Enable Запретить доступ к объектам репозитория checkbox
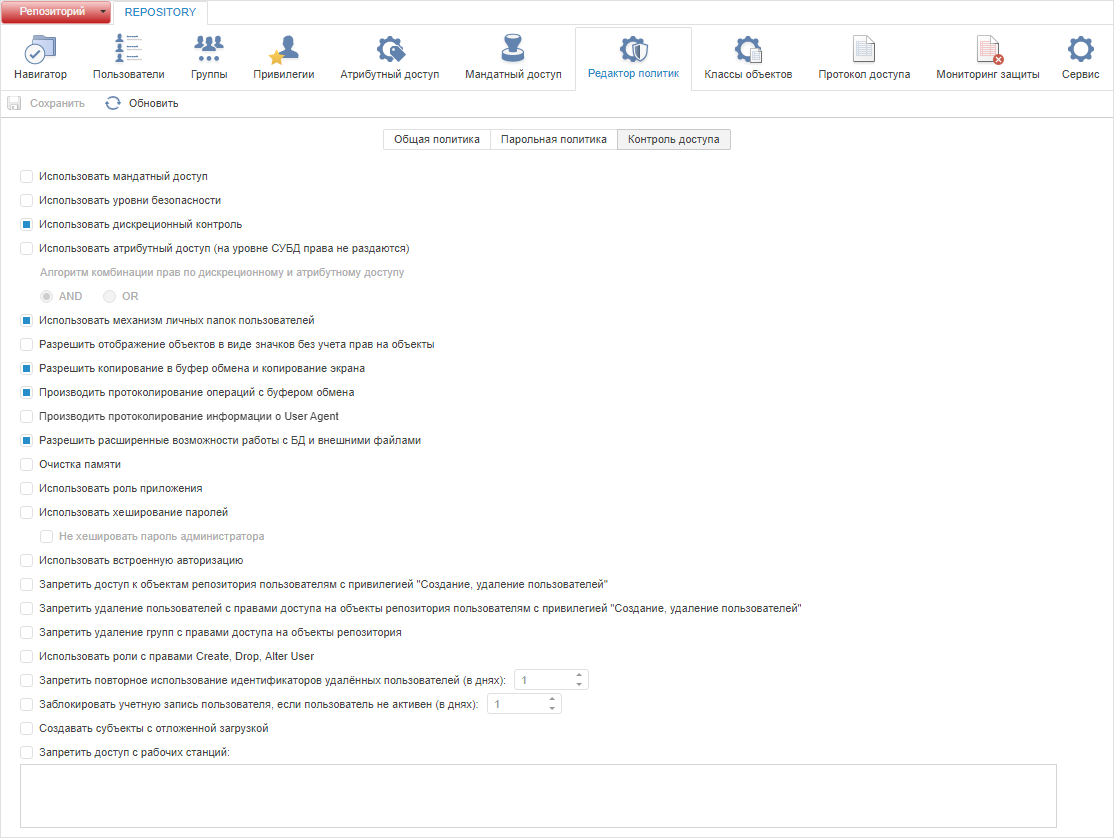This screenshot has height=838, width=1114. point(26,584)
